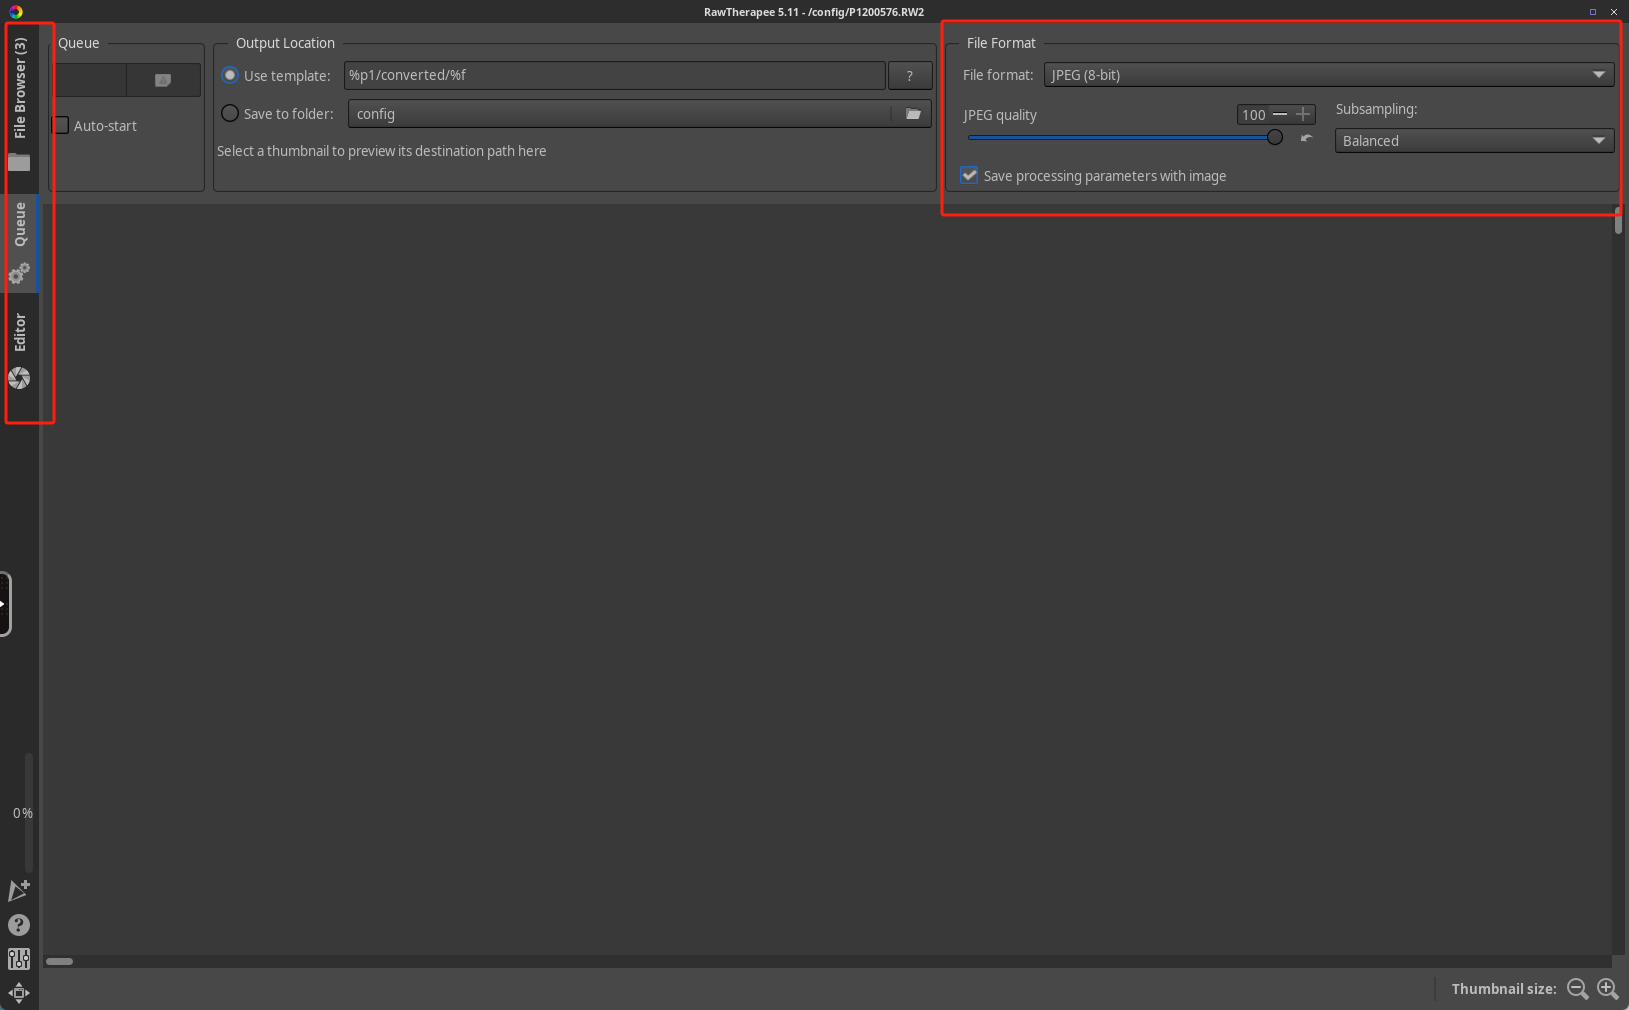The image size is (1629, 1010).
Task: Click the 'Thumbnail size:' label
Action: [x=1504, y=989]
